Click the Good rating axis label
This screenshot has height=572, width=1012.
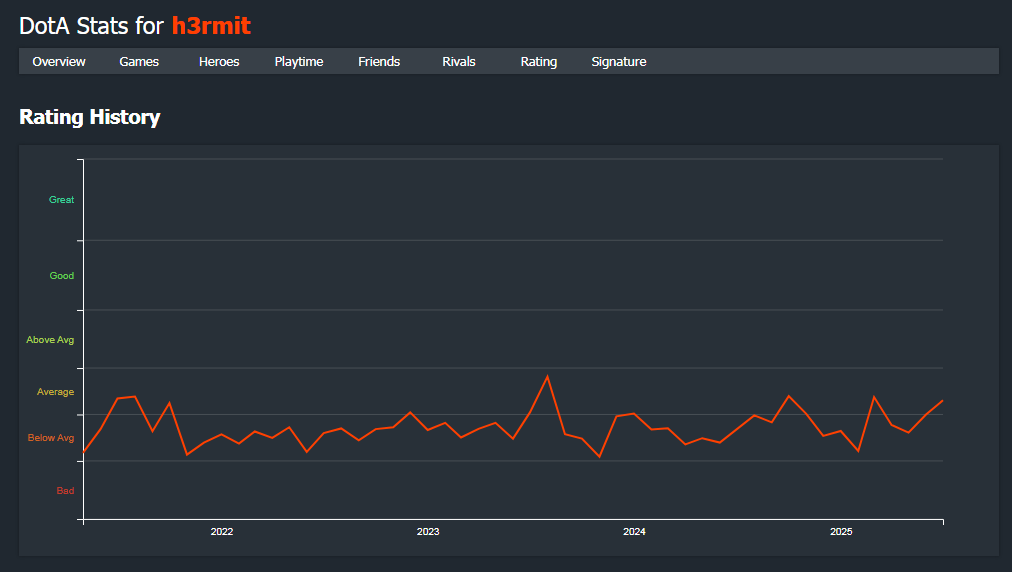click(61, 276)
